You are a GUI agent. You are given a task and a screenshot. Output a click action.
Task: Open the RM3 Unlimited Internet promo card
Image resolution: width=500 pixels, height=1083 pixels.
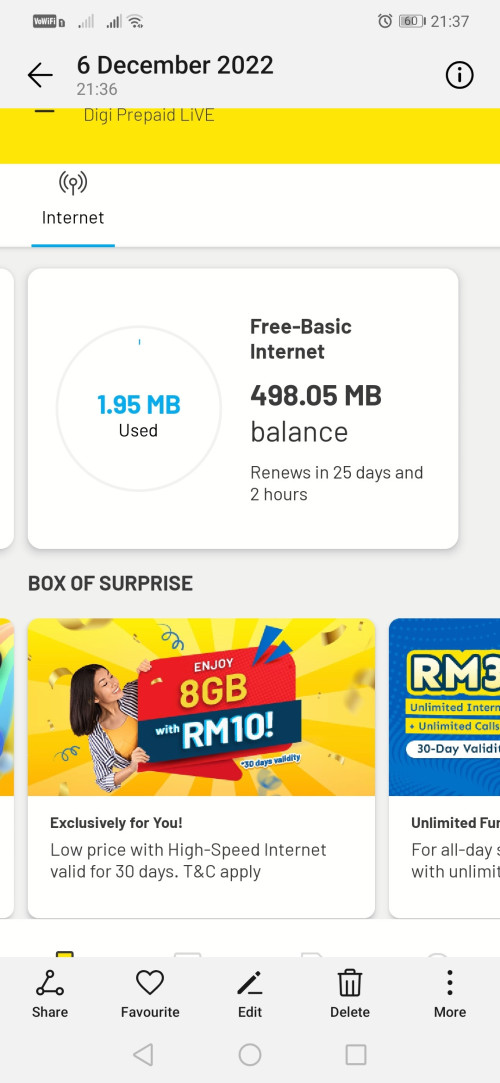444,768
